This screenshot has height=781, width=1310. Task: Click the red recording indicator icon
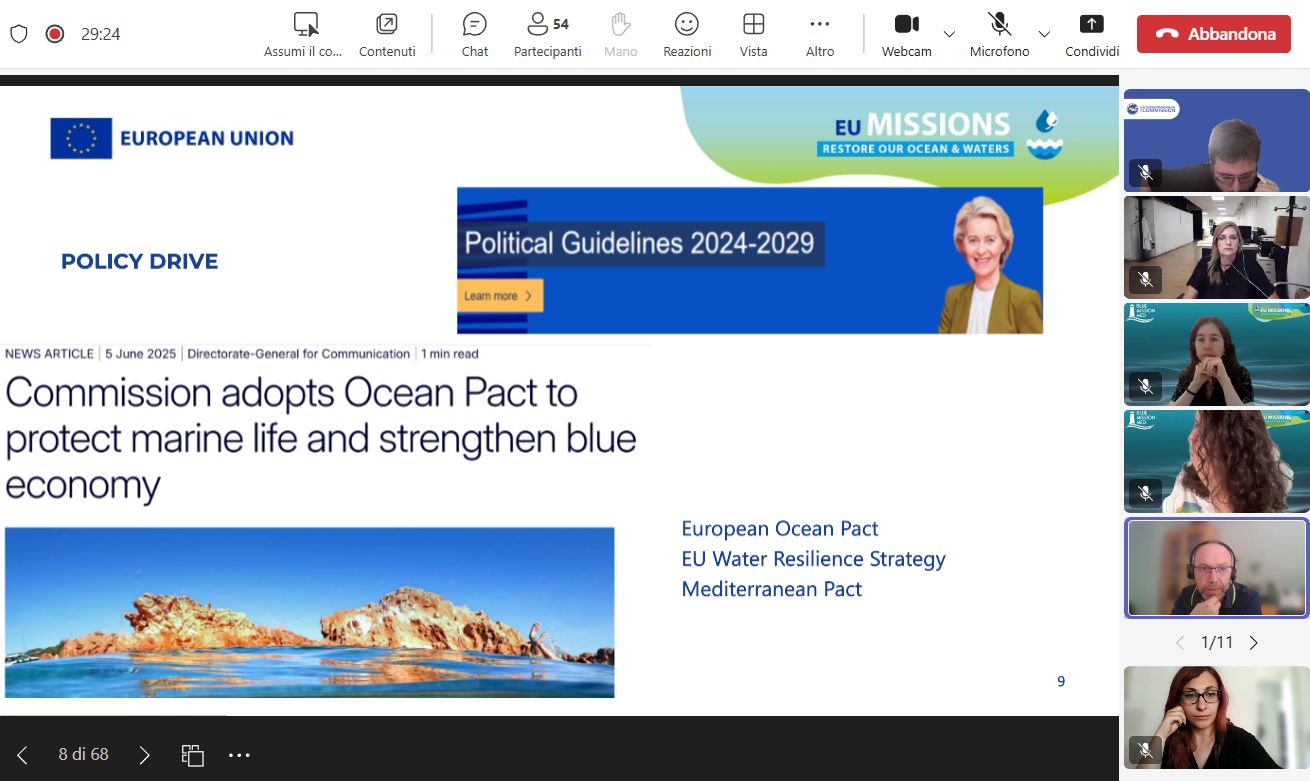point(55,34)
